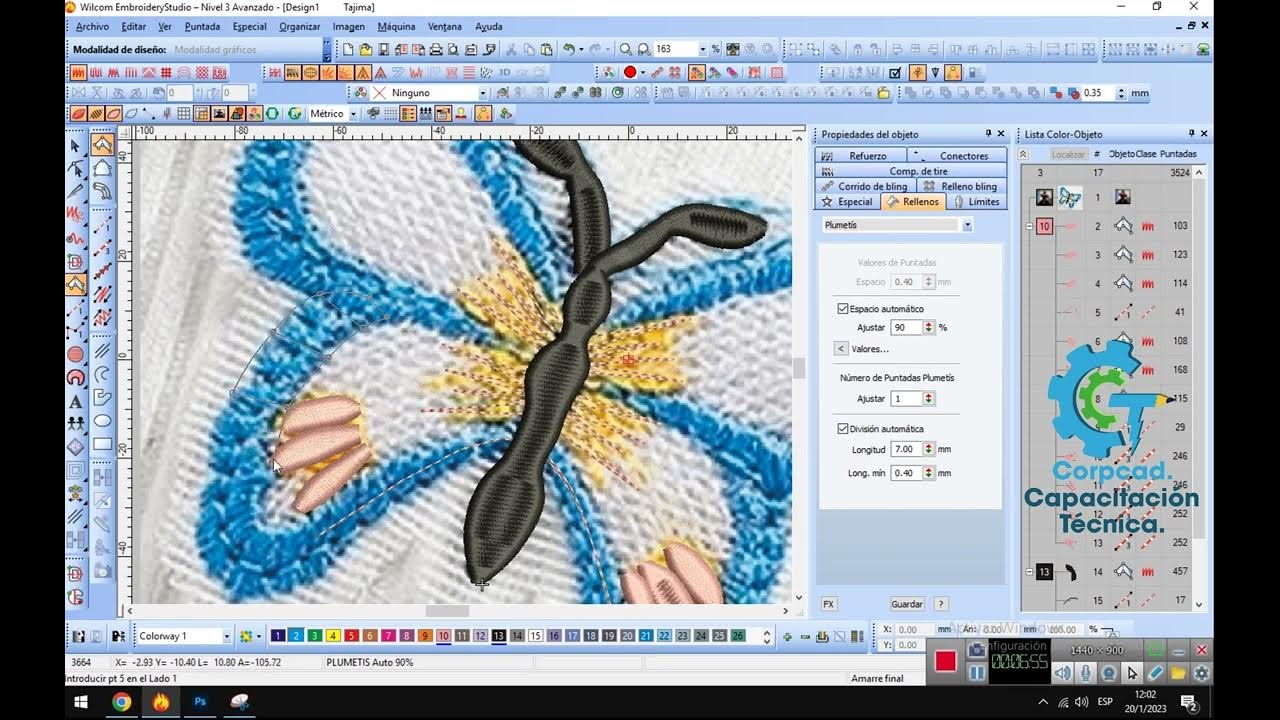Select the red ring arc tool
This screenshot has height=720, width=1280.
pyautogui.click(x=76, y=378)
